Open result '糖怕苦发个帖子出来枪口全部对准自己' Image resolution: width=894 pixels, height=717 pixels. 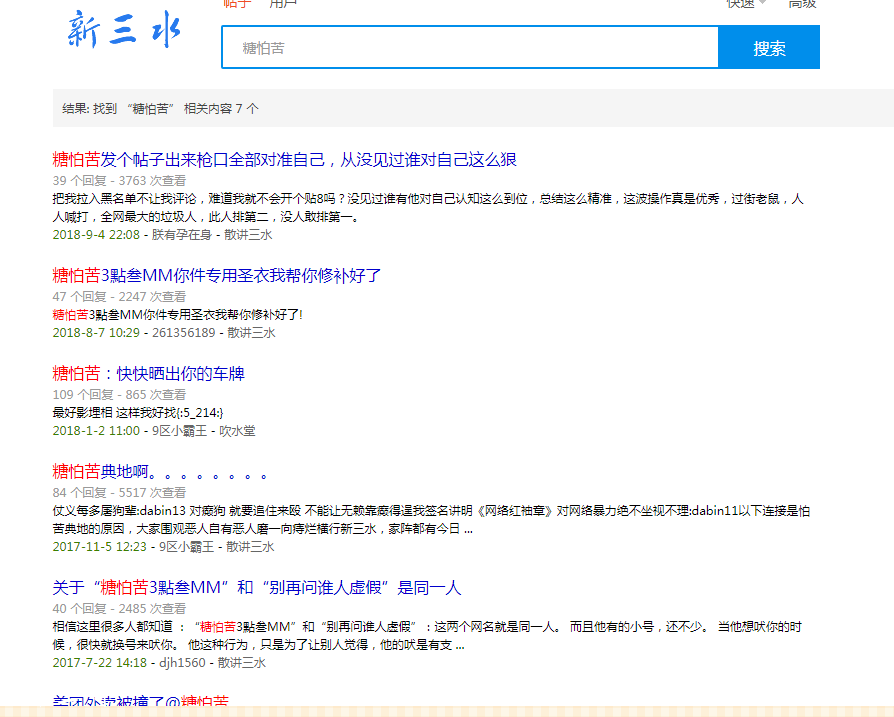(x=284, y=160)
